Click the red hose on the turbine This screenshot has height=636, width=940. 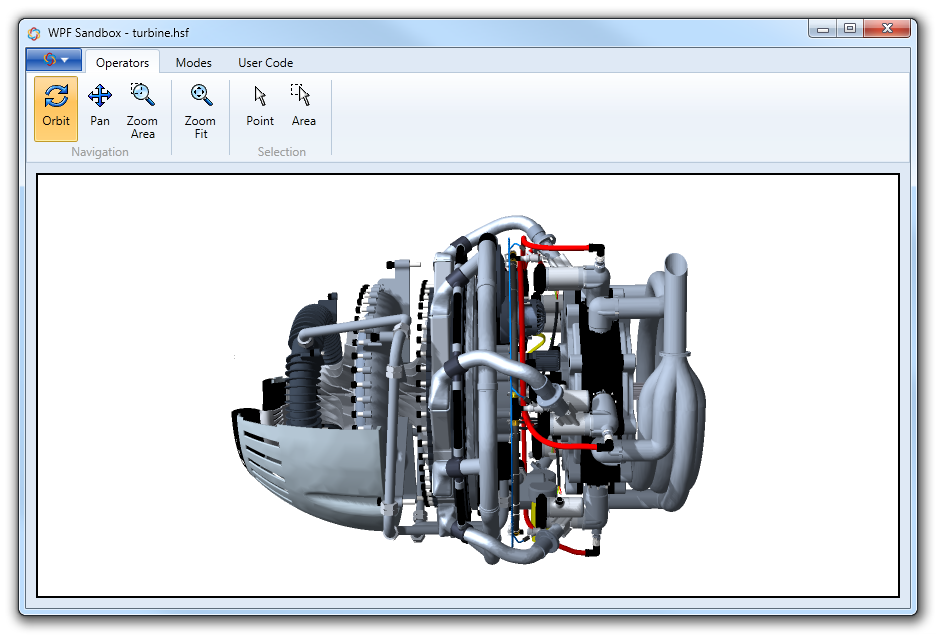pos(560,245)
